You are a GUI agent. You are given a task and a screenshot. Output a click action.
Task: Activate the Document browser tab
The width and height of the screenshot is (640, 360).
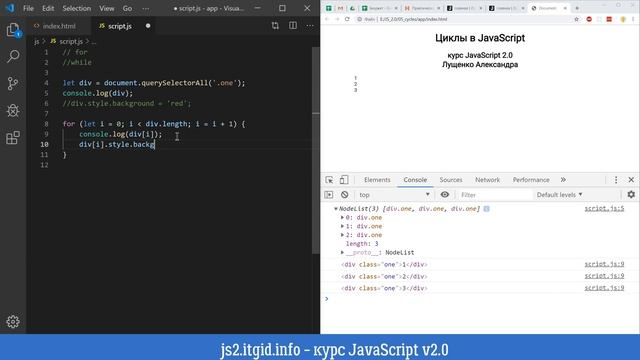pyautogui.click(x=549, y=8)
